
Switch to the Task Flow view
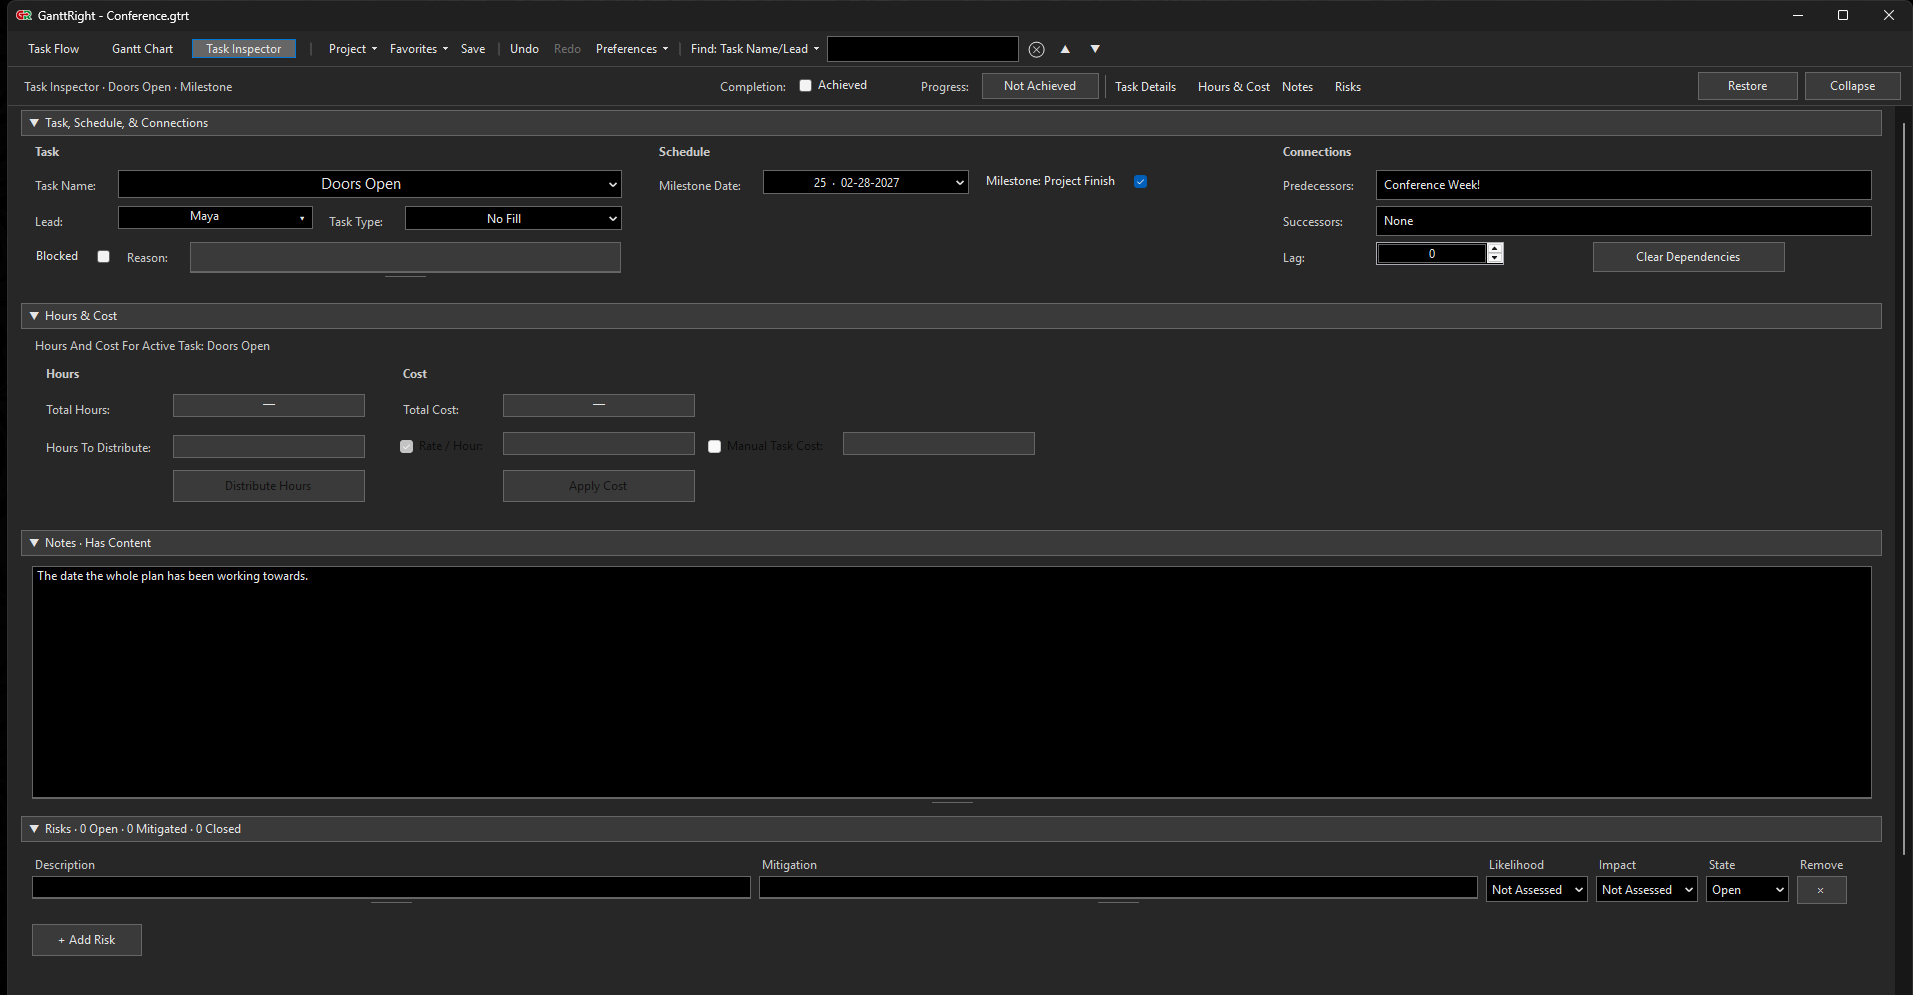coord(54,49)
